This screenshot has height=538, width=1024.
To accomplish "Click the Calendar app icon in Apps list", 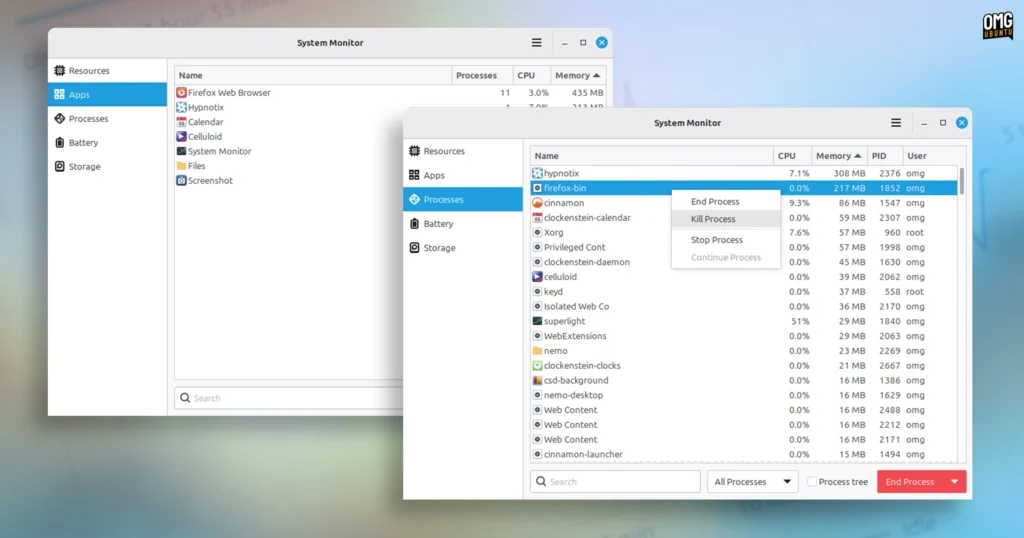I will point(182,122).
